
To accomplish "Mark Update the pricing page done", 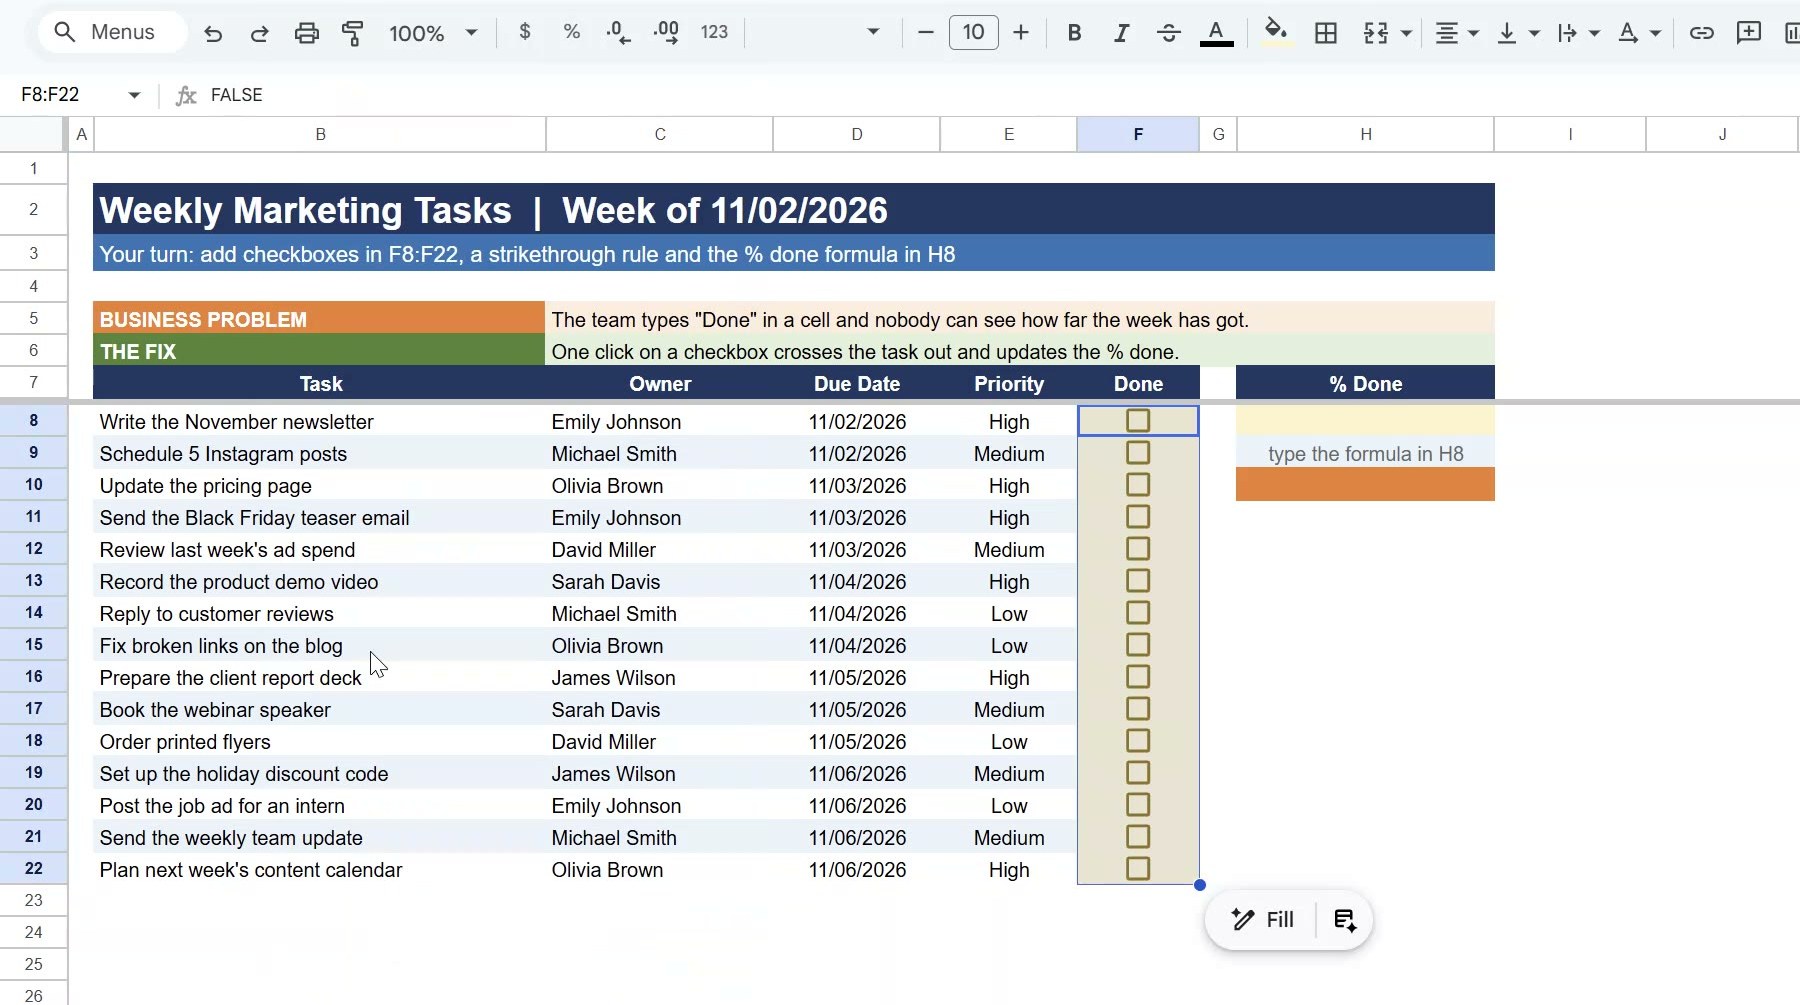I will tap(1138, 485).
